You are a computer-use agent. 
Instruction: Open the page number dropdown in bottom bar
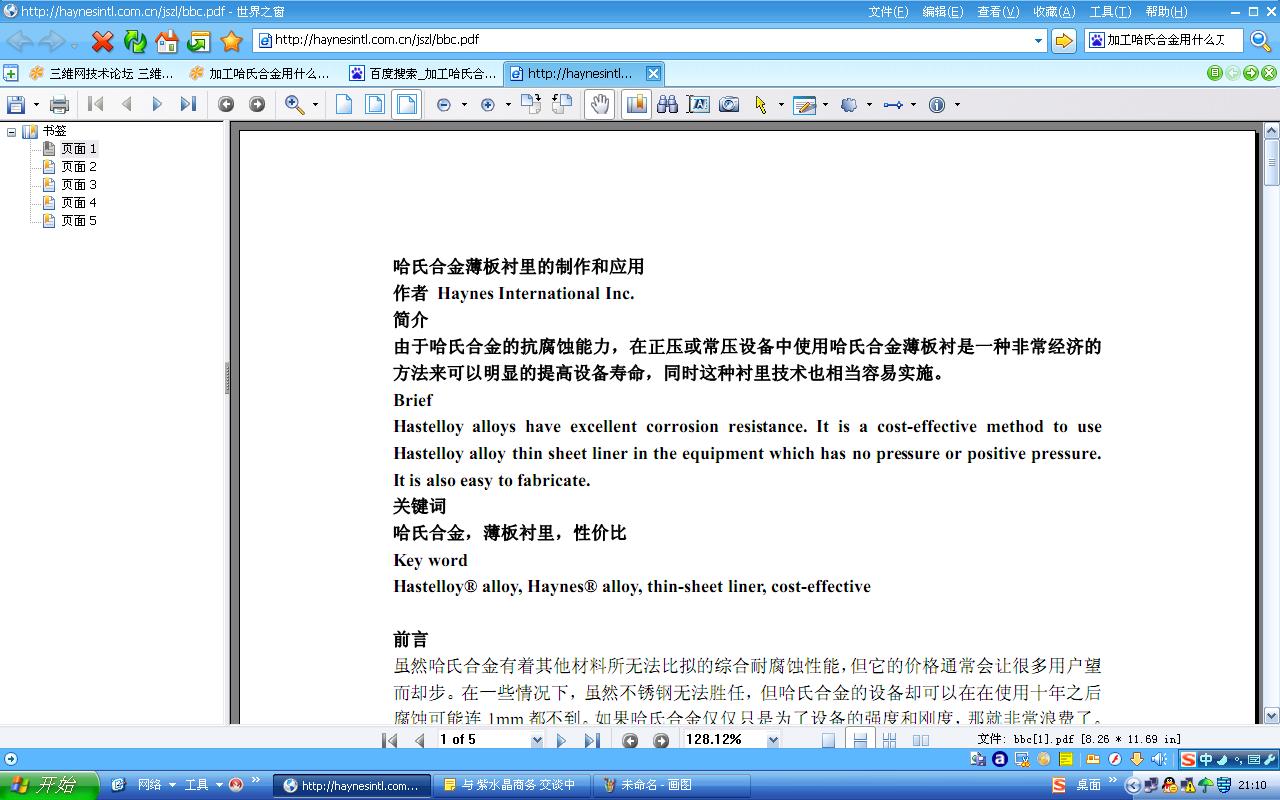(537, 740)
